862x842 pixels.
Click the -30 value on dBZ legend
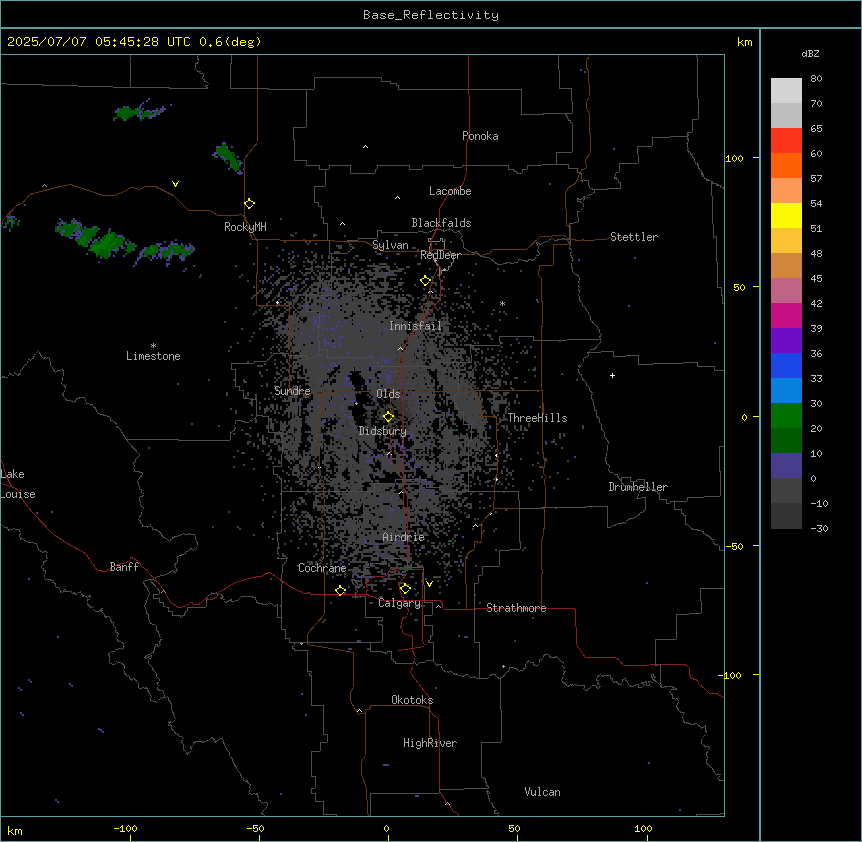point(819,528)
